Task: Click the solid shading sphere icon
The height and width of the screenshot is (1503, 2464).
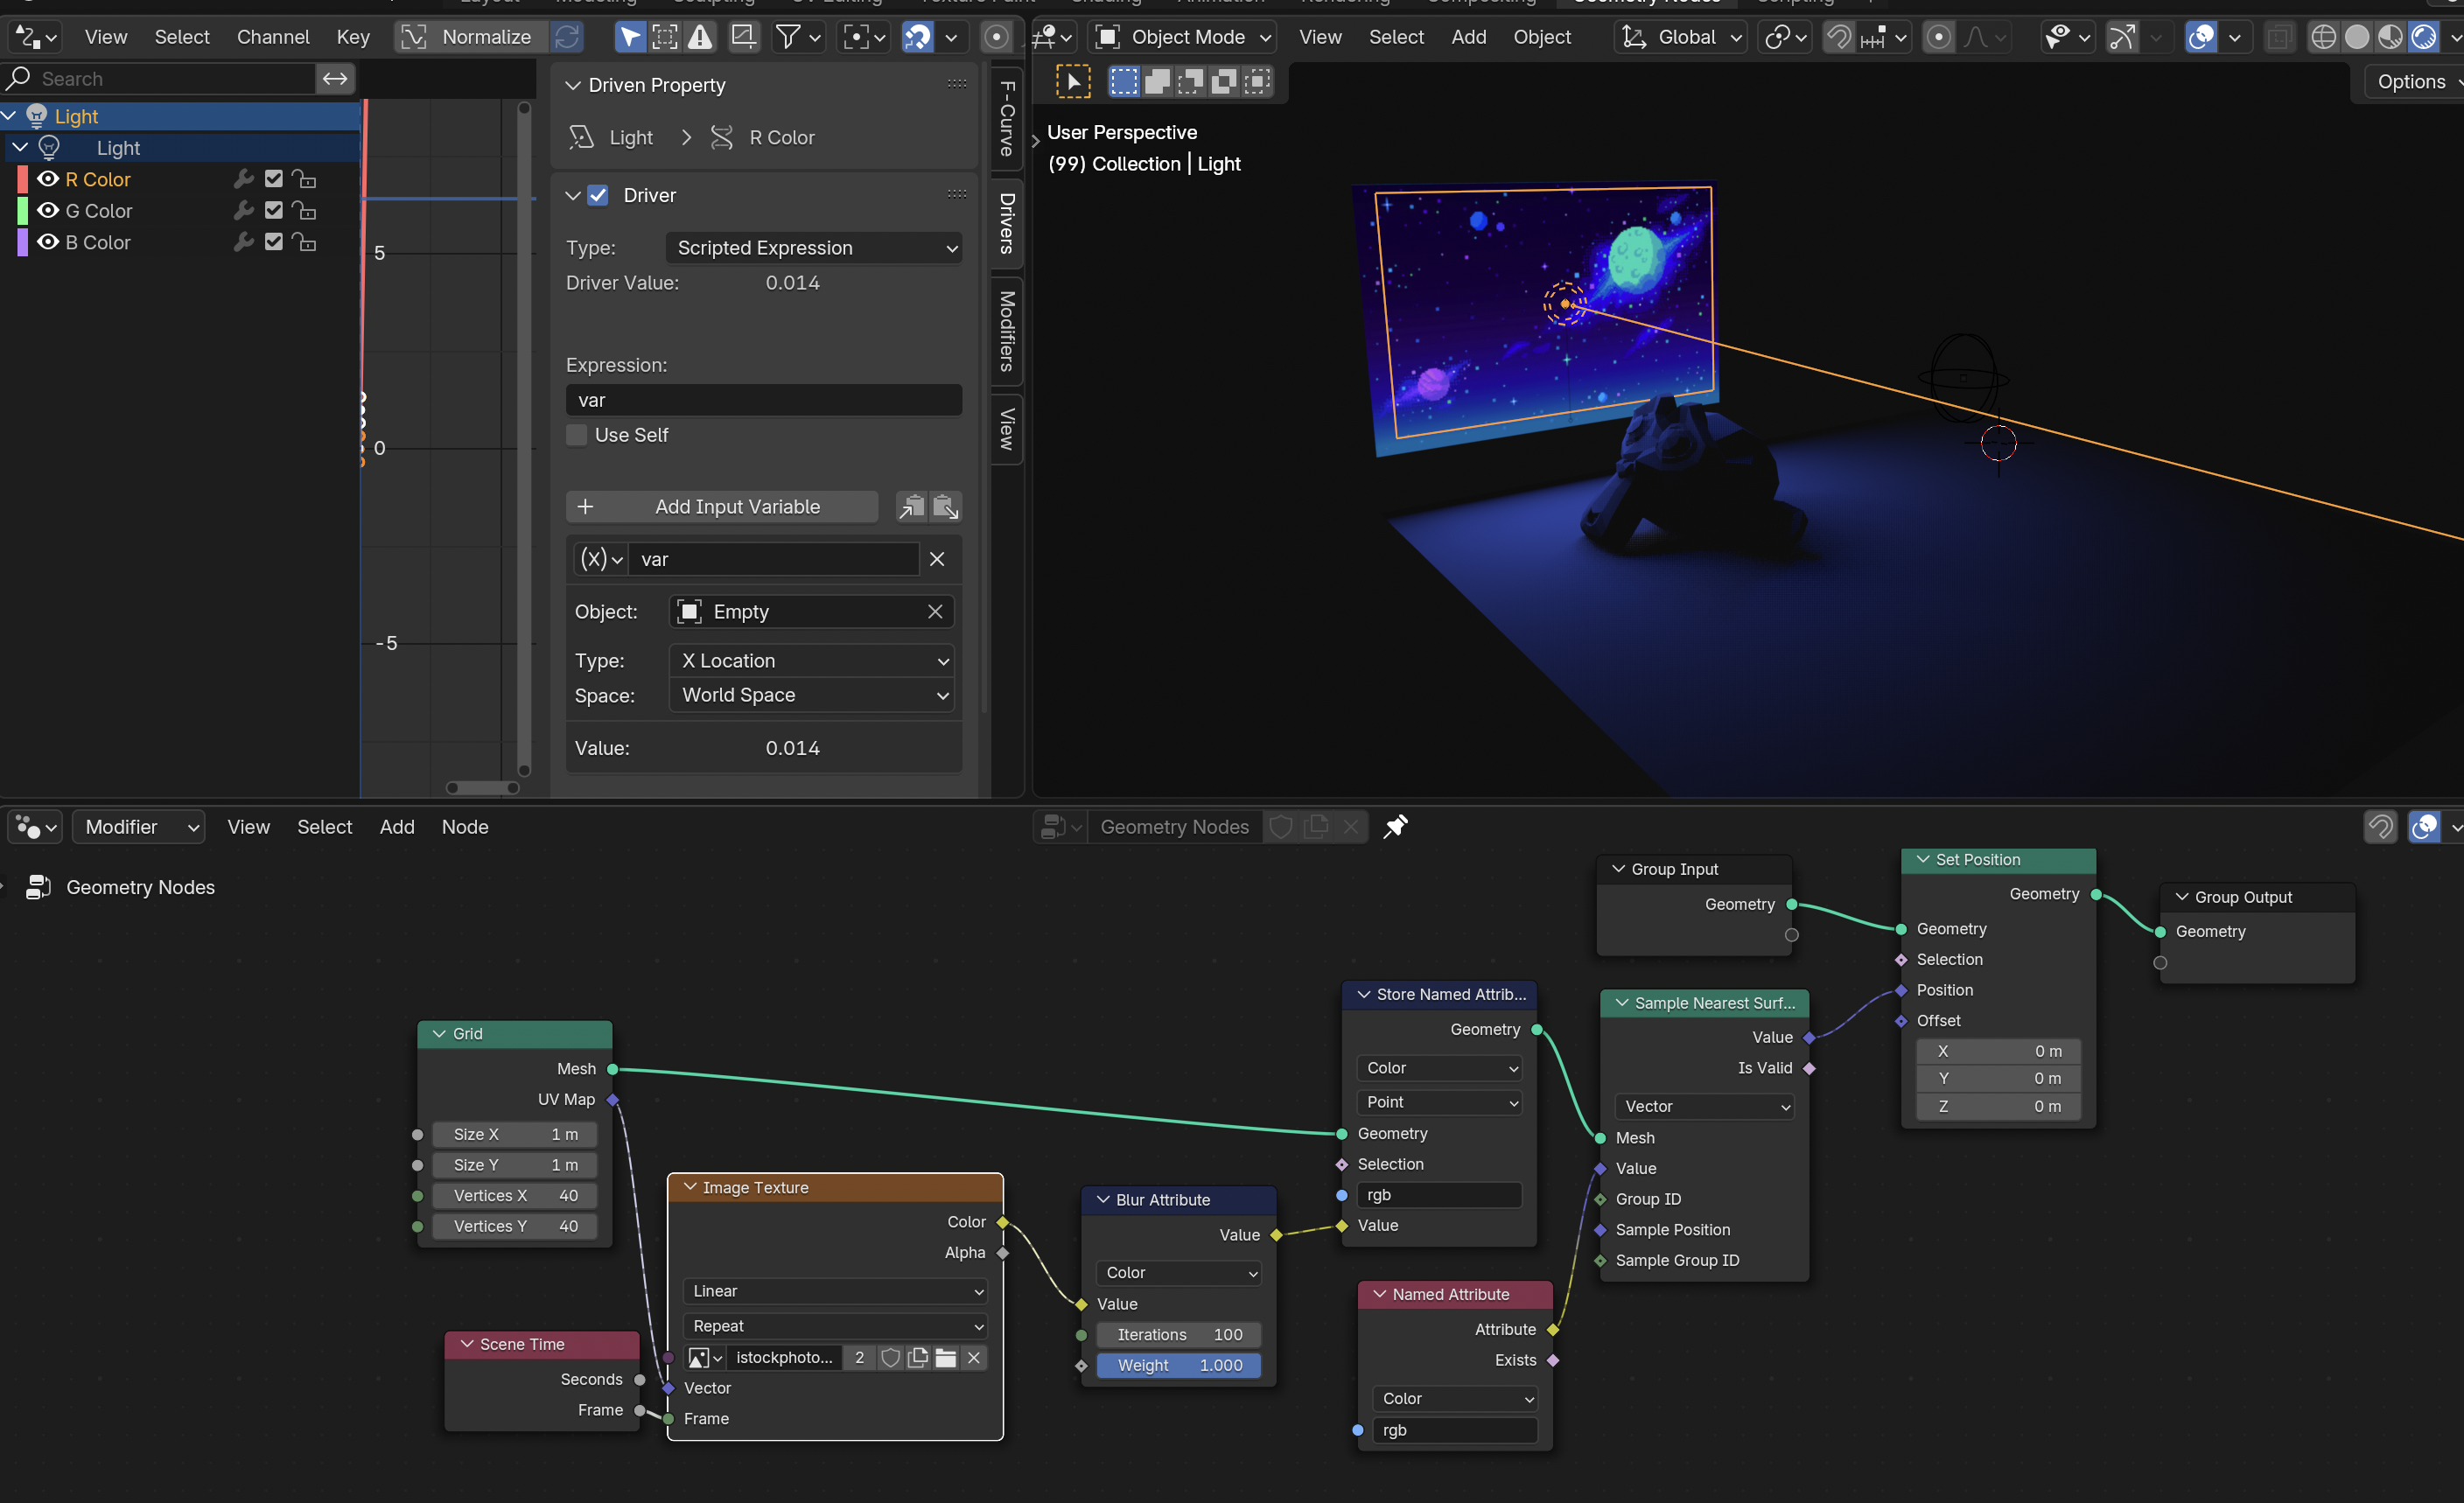Action: pos(2357,37)
